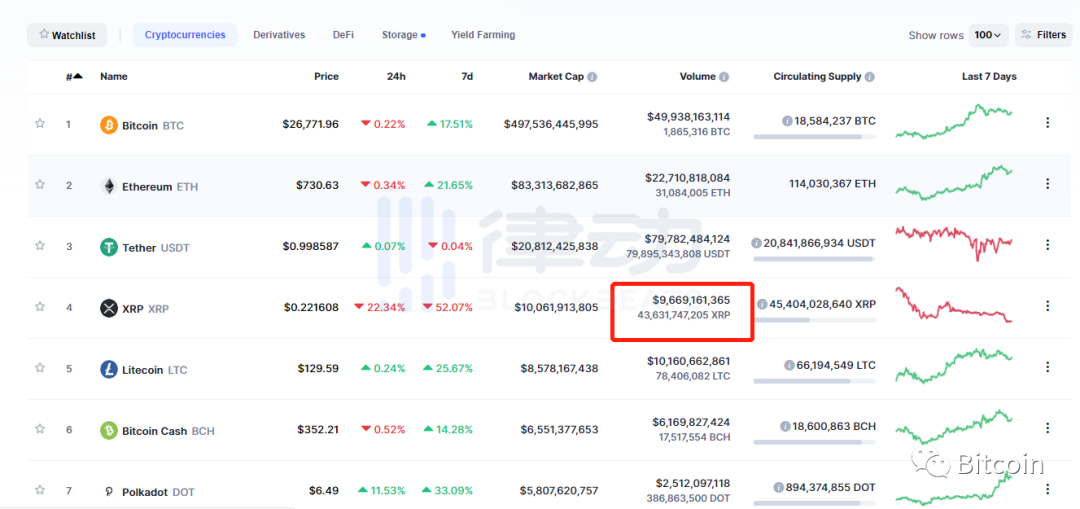Open the Polkadot row three-dot menu
This screenshot has height=509, width=1080.
coord(1048,489)
